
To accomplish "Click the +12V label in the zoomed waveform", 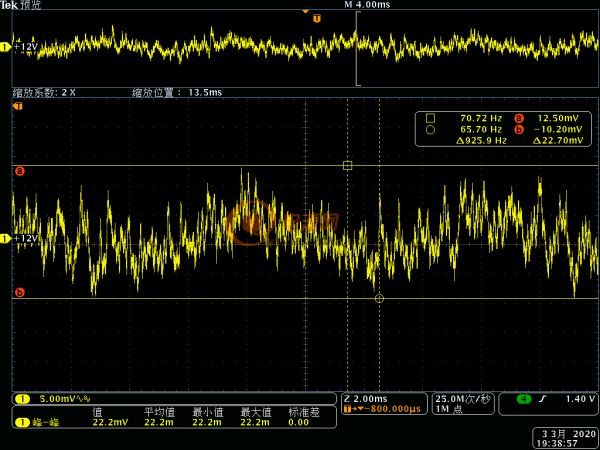I will tap(26, 239).
